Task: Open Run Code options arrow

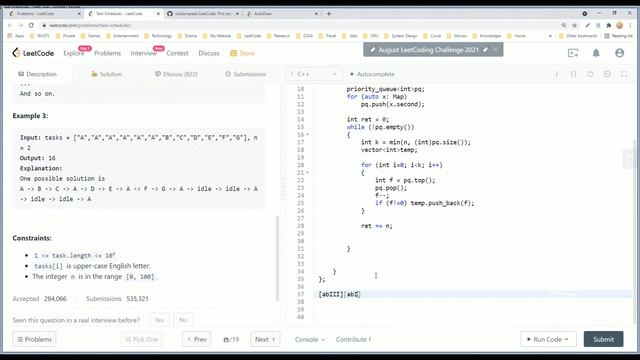Action: [566, 339]
